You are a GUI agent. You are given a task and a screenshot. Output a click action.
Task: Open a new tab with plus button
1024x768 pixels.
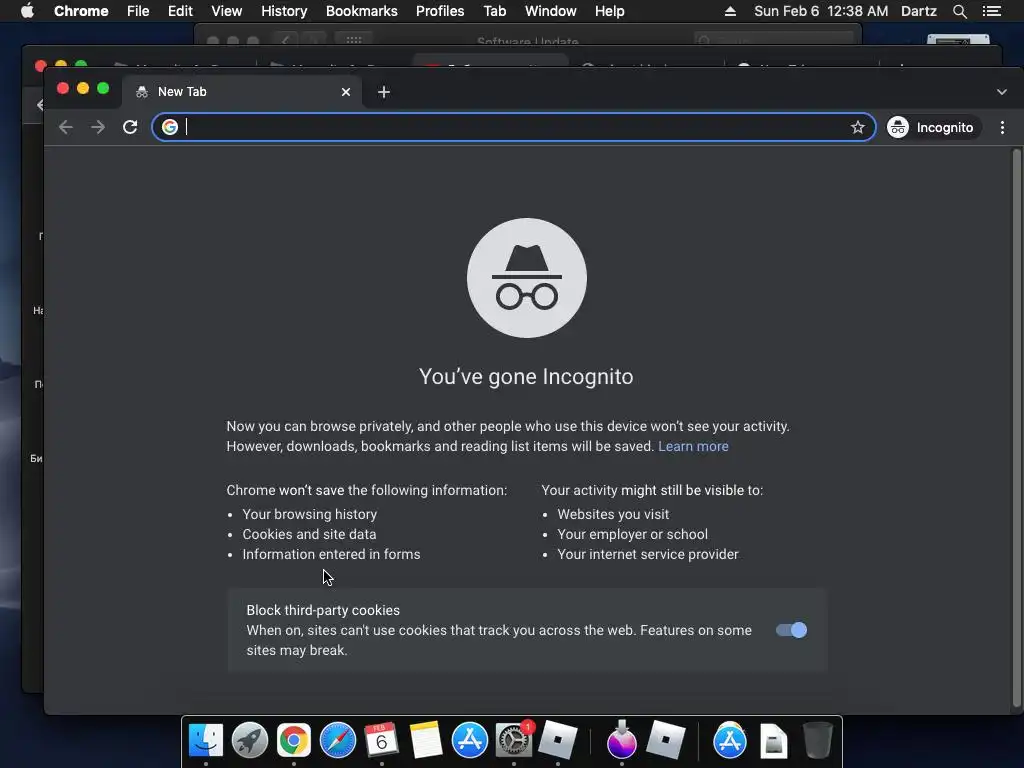(x=384, y=92)
